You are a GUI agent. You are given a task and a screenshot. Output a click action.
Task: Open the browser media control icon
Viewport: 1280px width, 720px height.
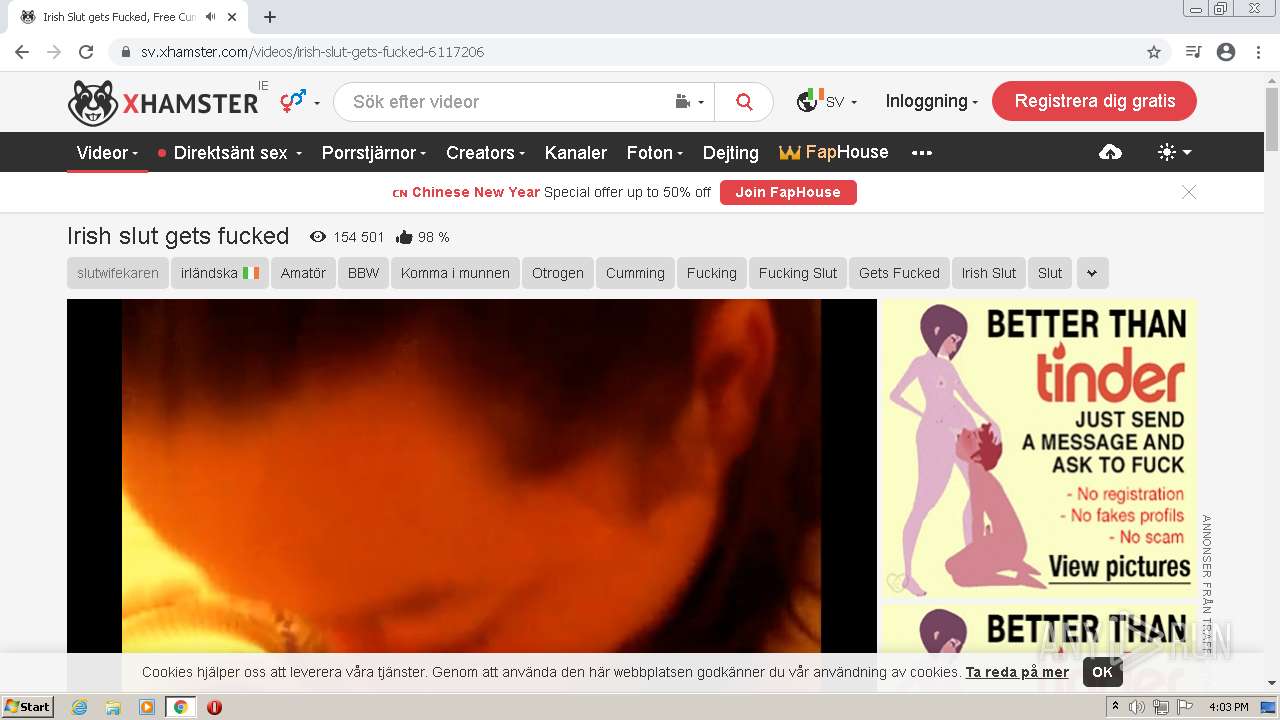coord(1193,52)
